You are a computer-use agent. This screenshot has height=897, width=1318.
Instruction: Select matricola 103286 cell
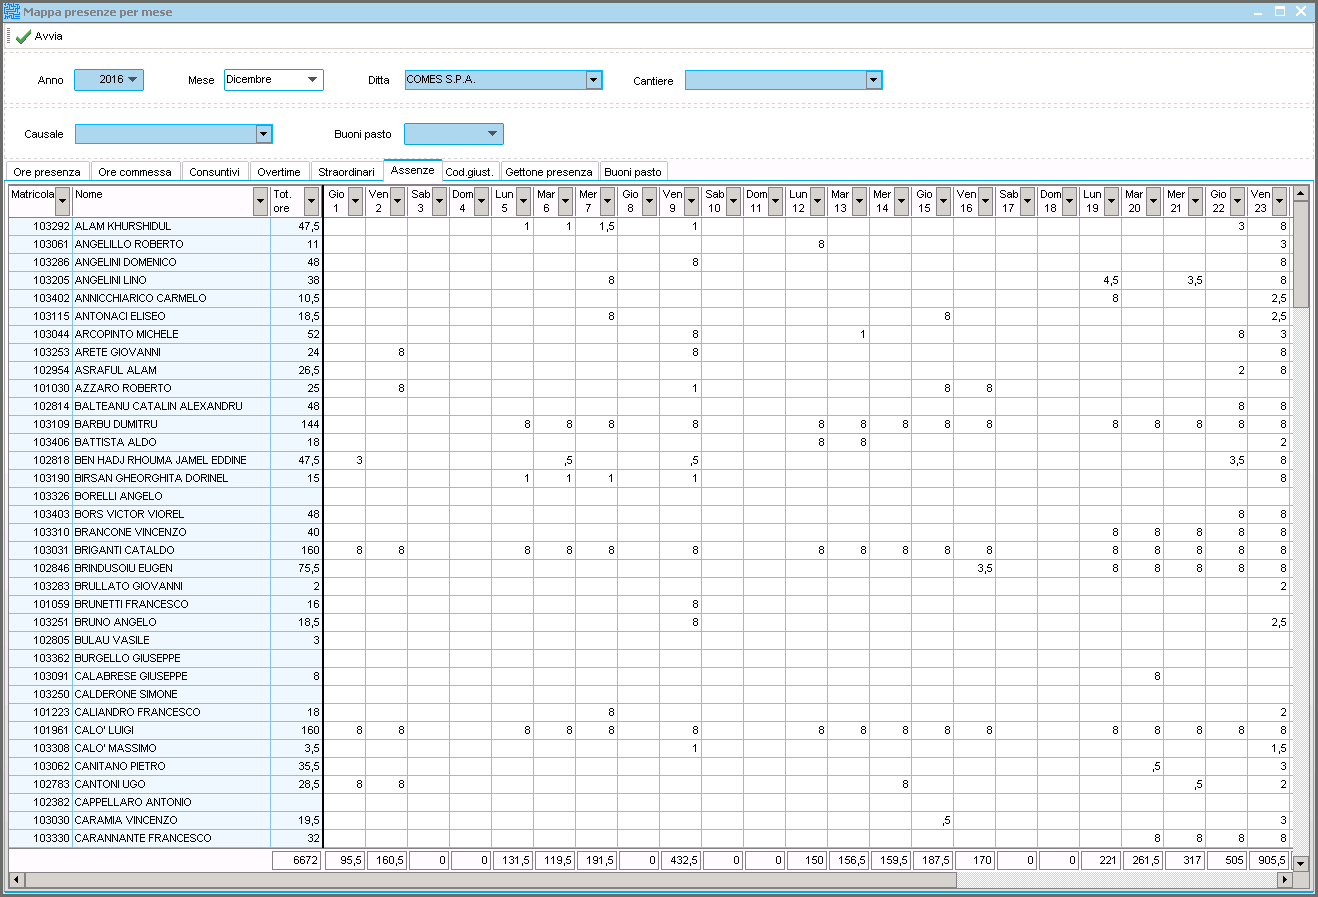[x=41, y=263]
